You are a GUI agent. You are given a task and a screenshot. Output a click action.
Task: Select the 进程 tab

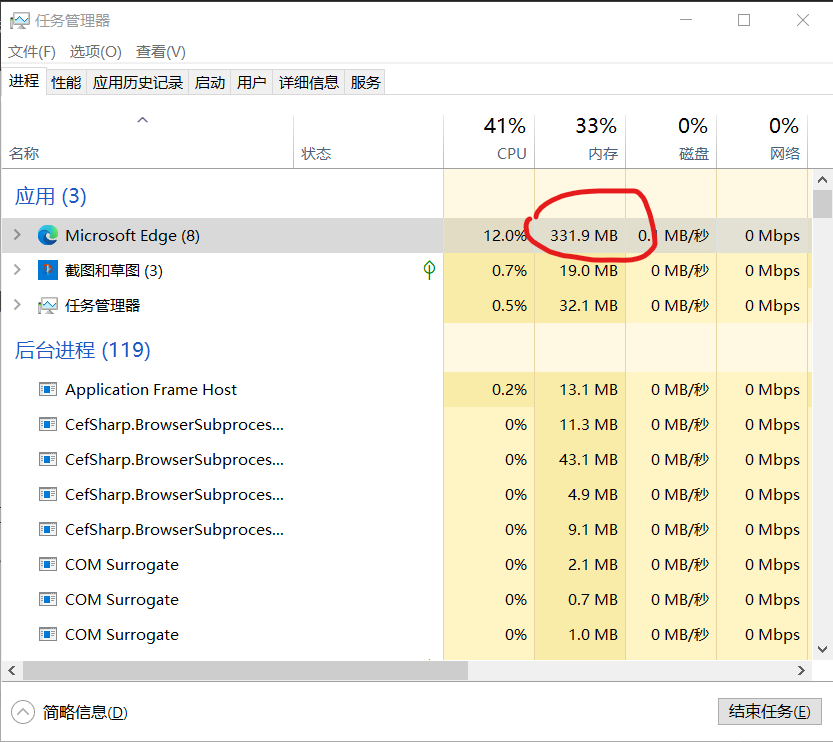click(24, 81)
